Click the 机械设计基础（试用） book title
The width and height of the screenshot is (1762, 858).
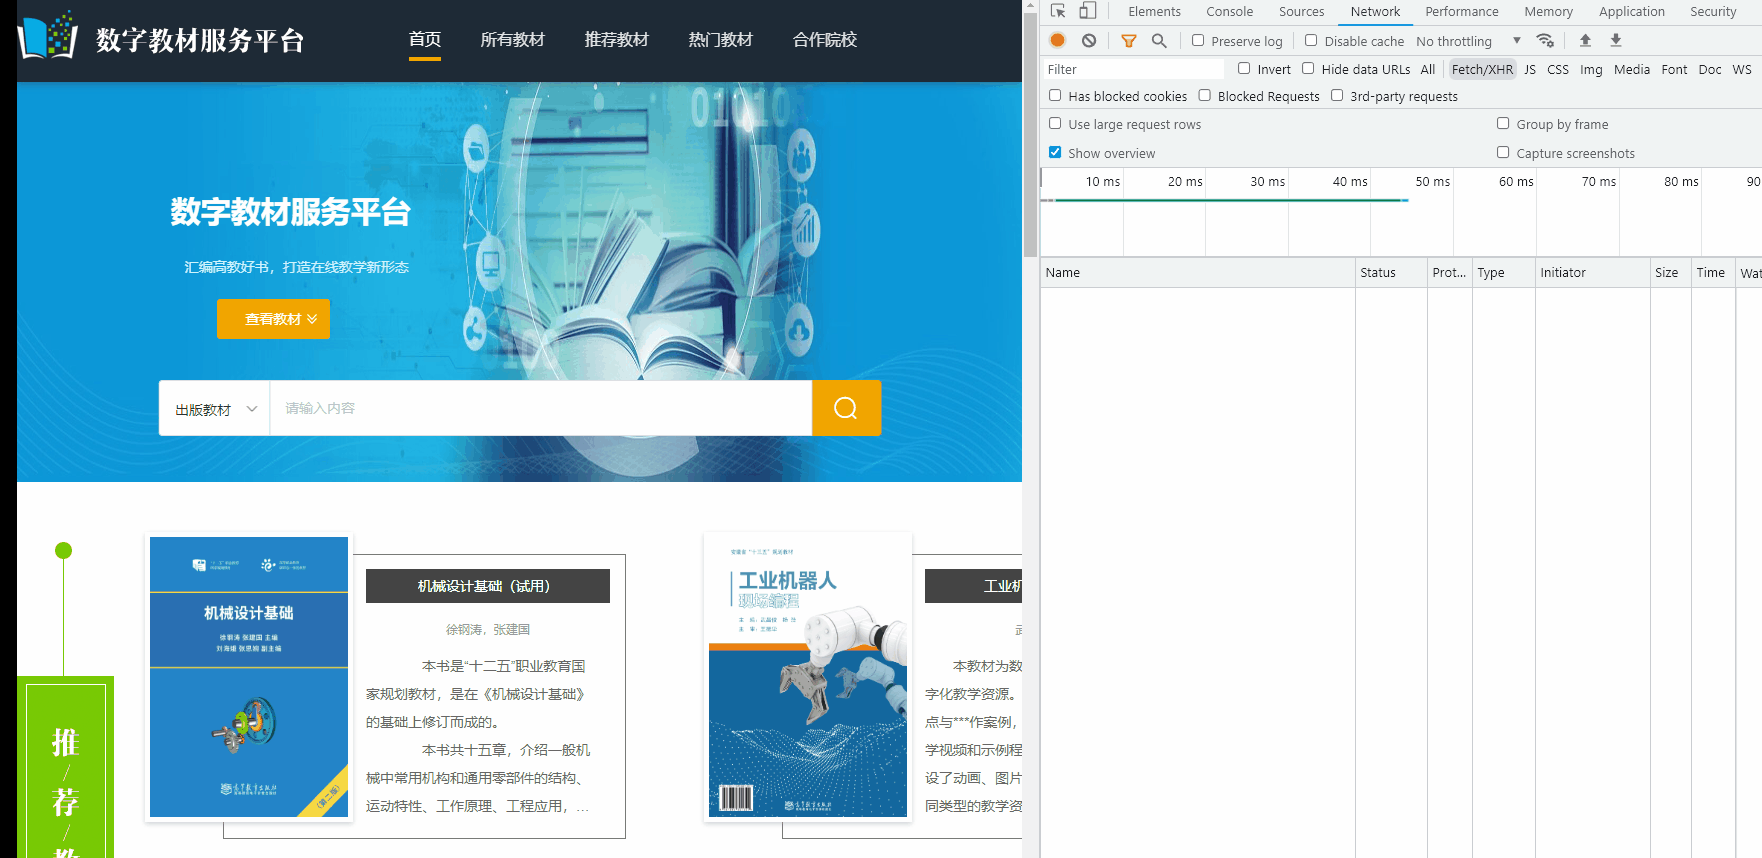click(488, 586)
